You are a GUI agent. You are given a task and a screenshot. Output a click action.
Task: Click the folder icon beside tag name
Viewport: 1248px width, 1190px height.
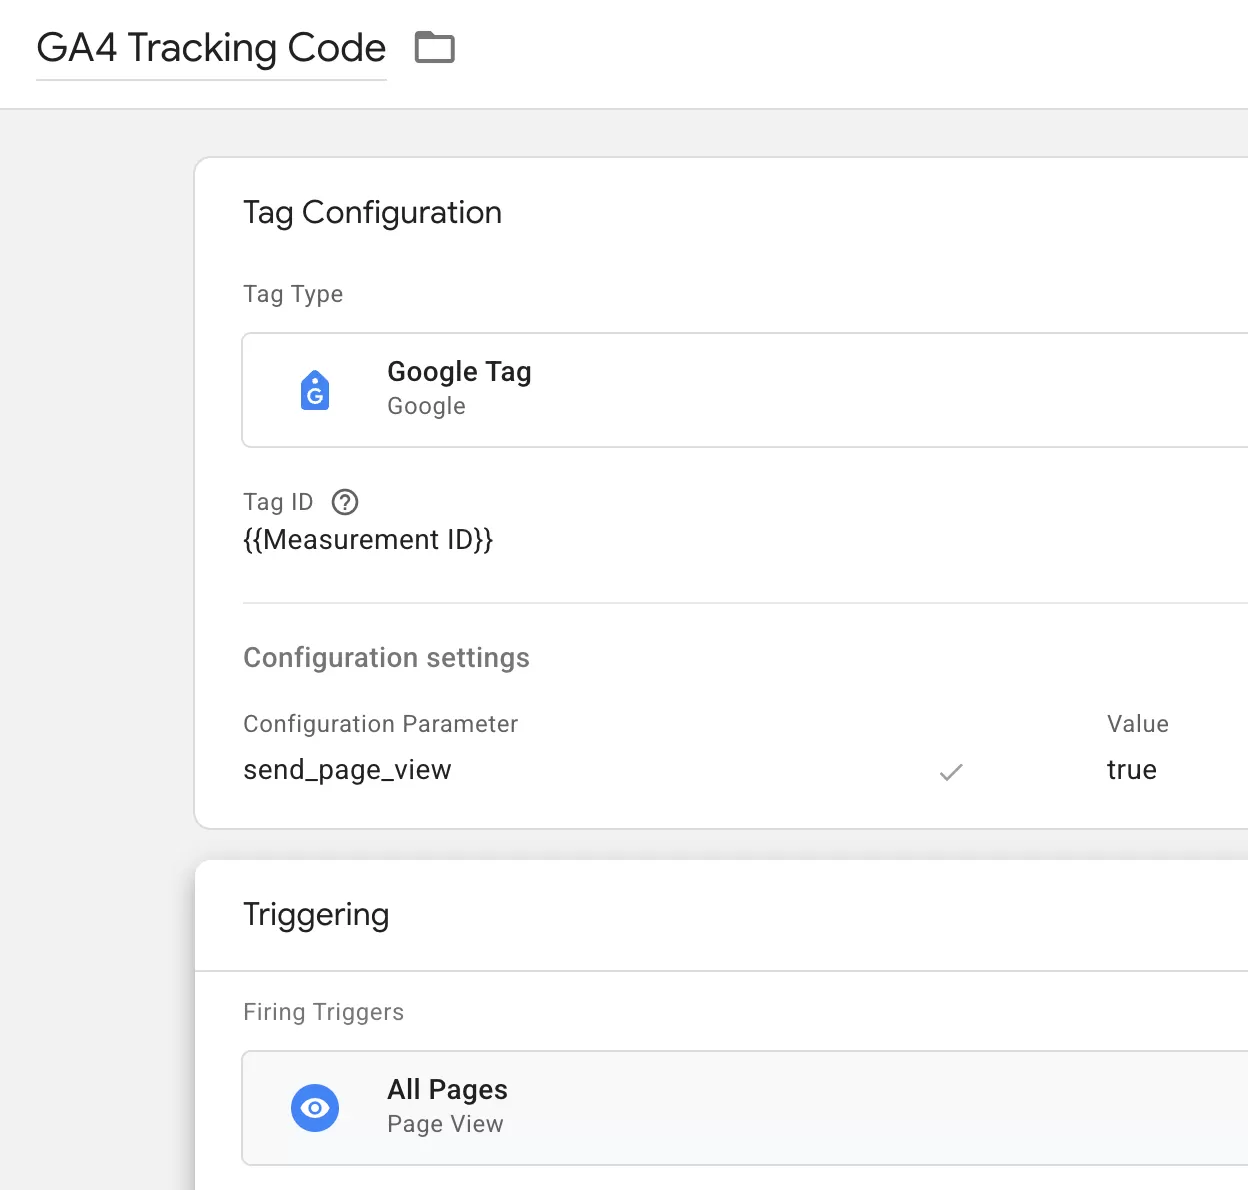point(435,47)
